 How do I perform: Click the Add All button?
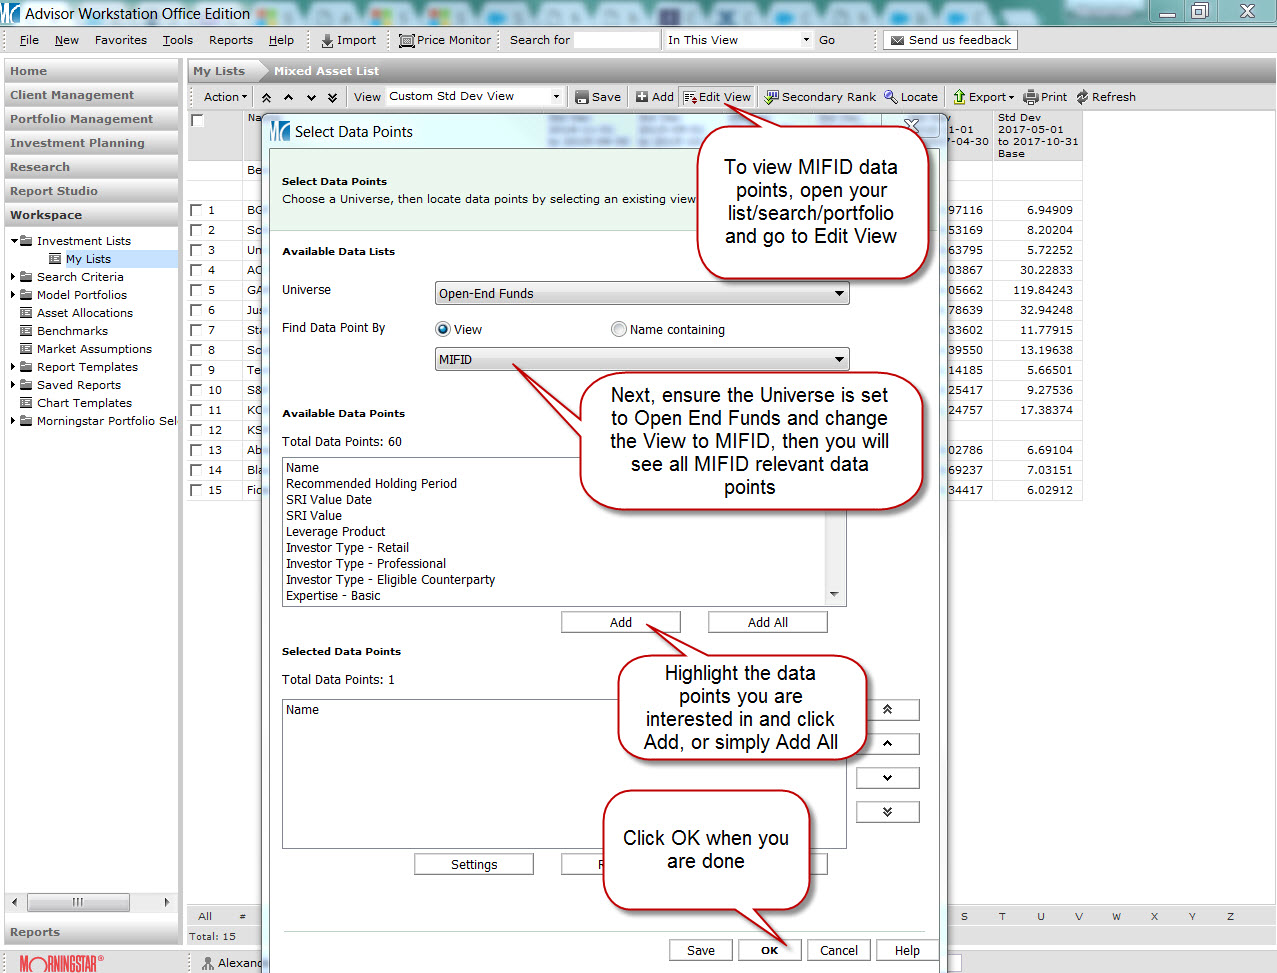(767, 622)
